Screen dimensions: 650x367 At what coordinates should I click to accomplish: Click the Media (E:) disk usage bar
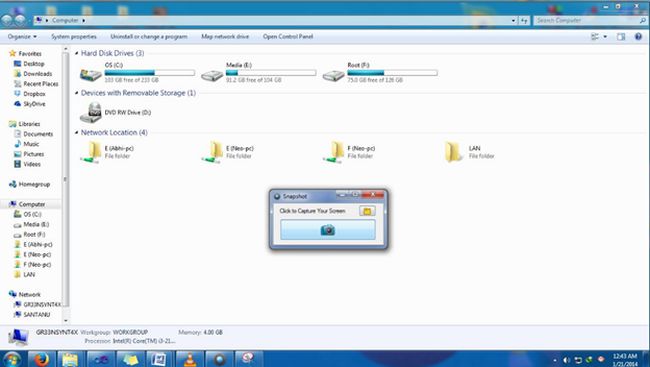click(271, 73)
